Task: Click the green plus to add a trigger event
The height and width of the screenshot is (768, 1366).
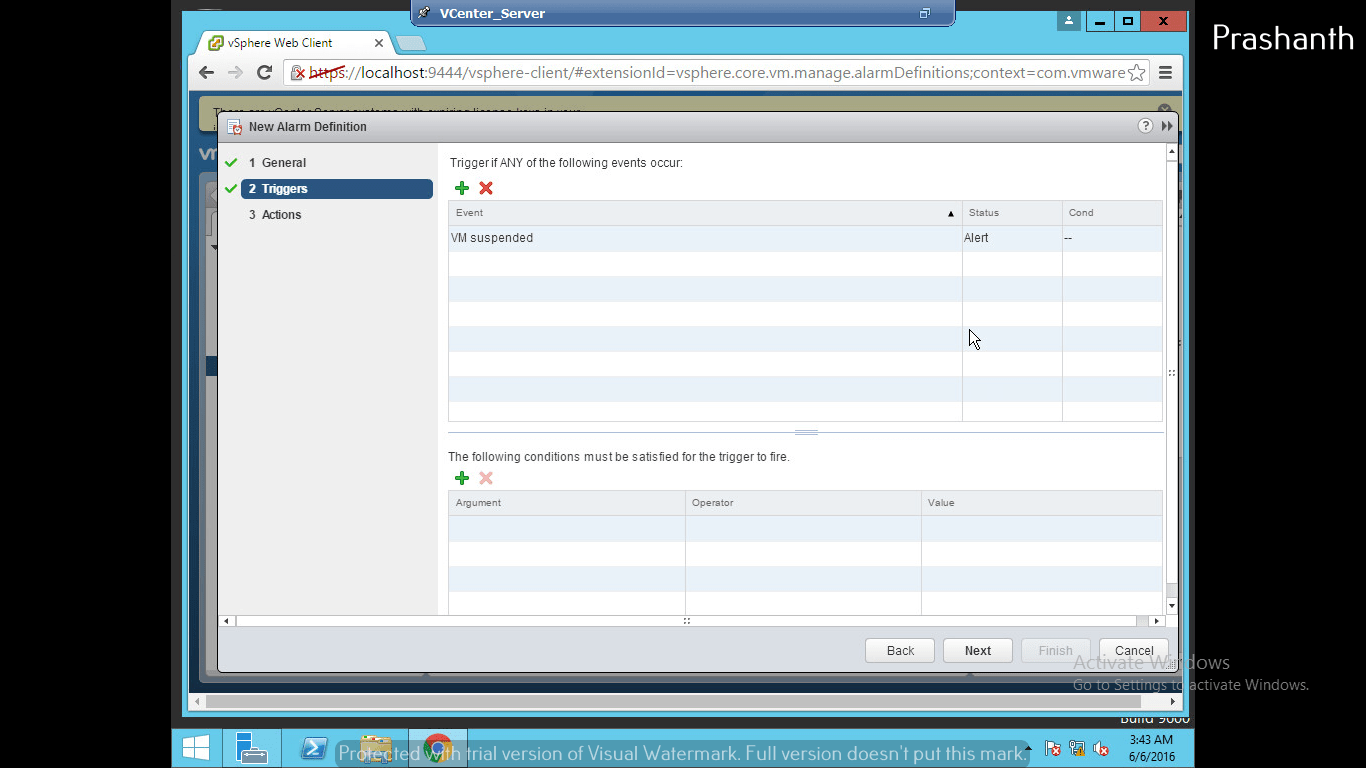Action: (x=461, y=188)
